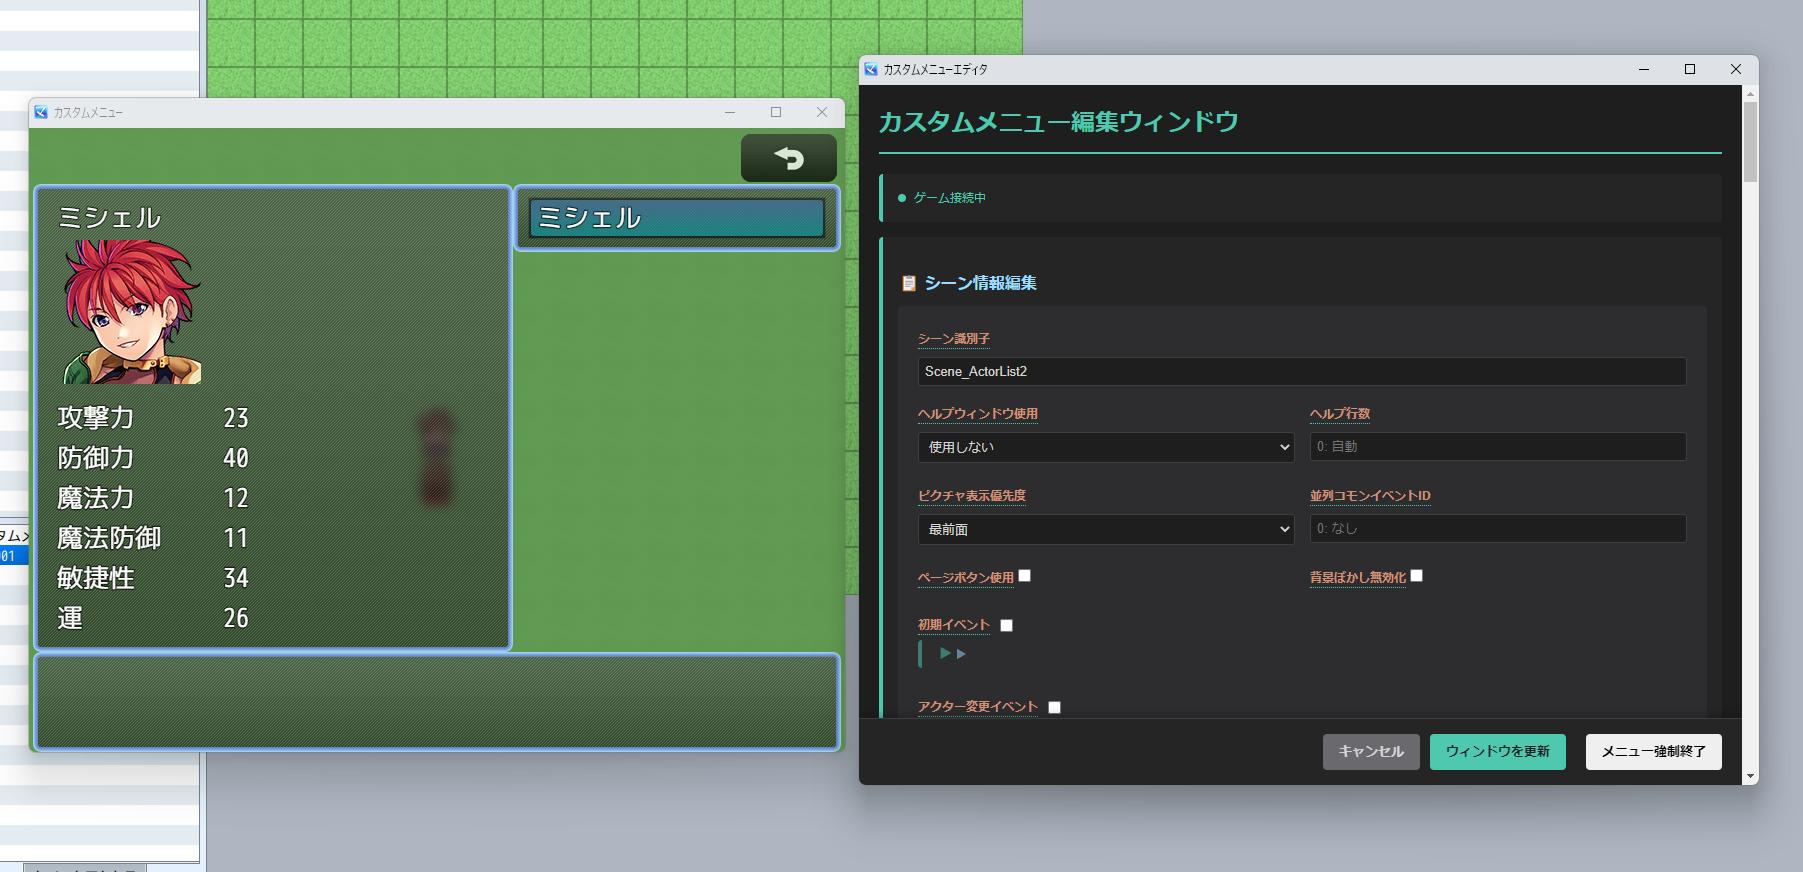Maximize the カスタムメニューエディタ window
The width and height of the screenshot is (1803, 872).
click(1689, 70)
